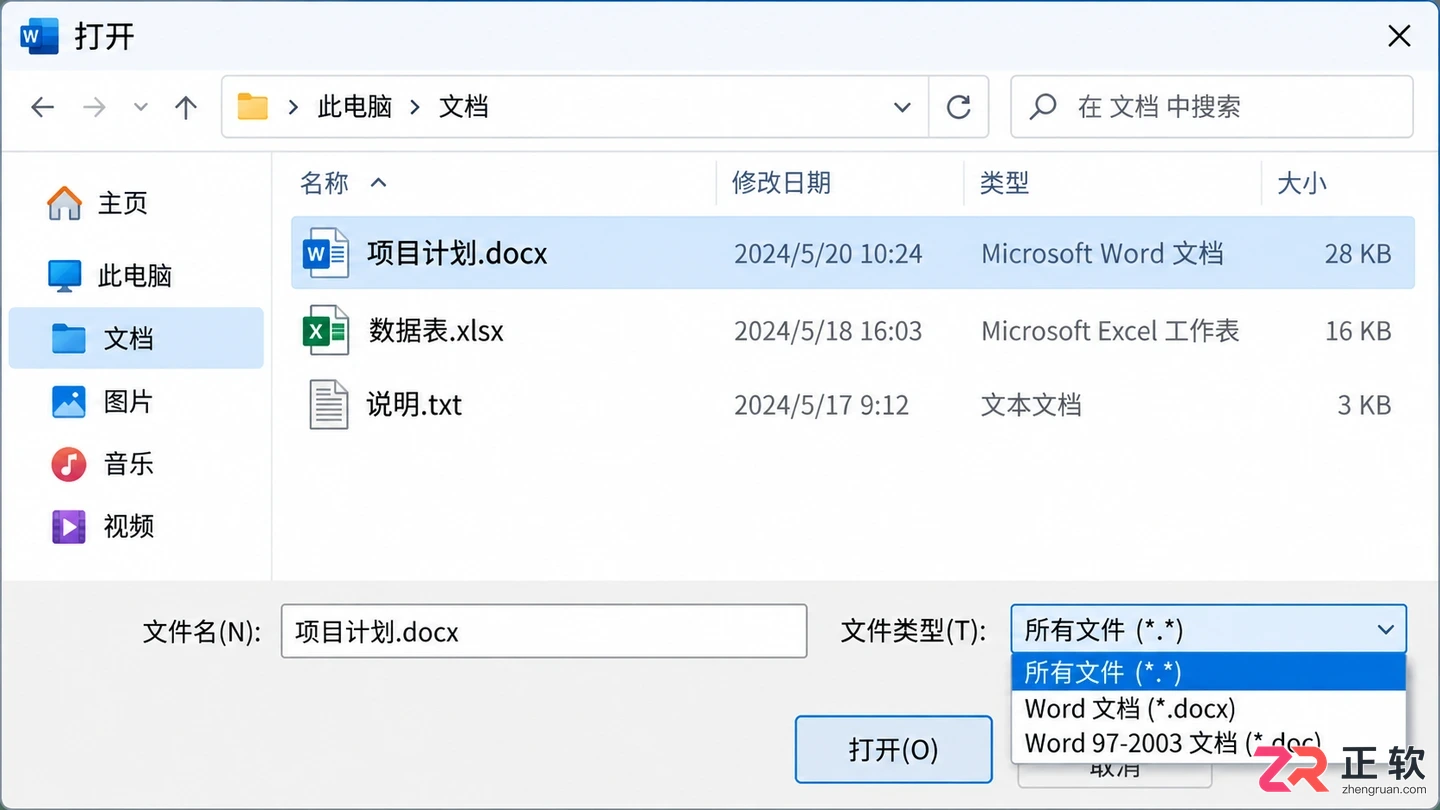This screenshot has height=810, width=1440.
Task: Click the Excel icon of 数据表.xlsx
Action: (x=325, y=330)
